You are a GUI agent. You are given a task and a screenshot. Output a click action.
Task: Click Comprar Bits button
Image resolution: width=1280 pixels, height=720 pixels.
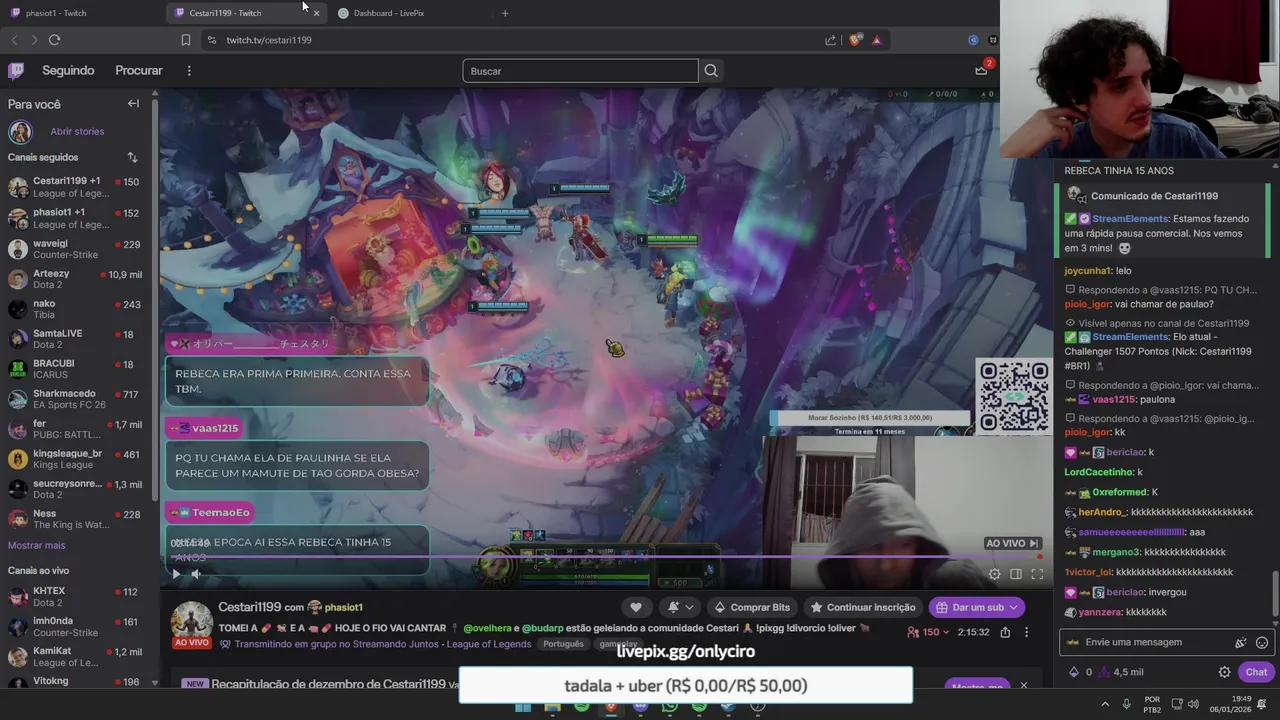point(751,607)
